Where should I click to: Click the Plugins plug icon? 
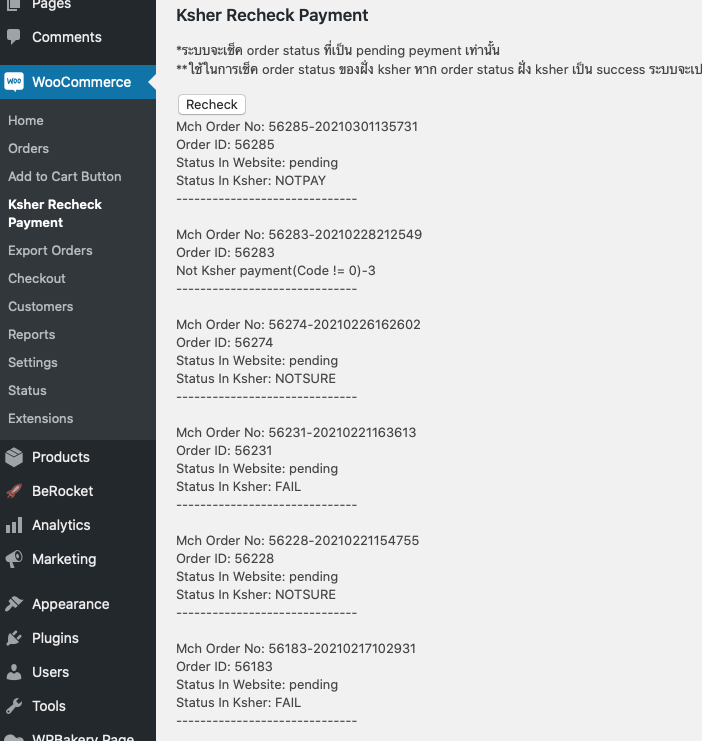click(14, 638)
